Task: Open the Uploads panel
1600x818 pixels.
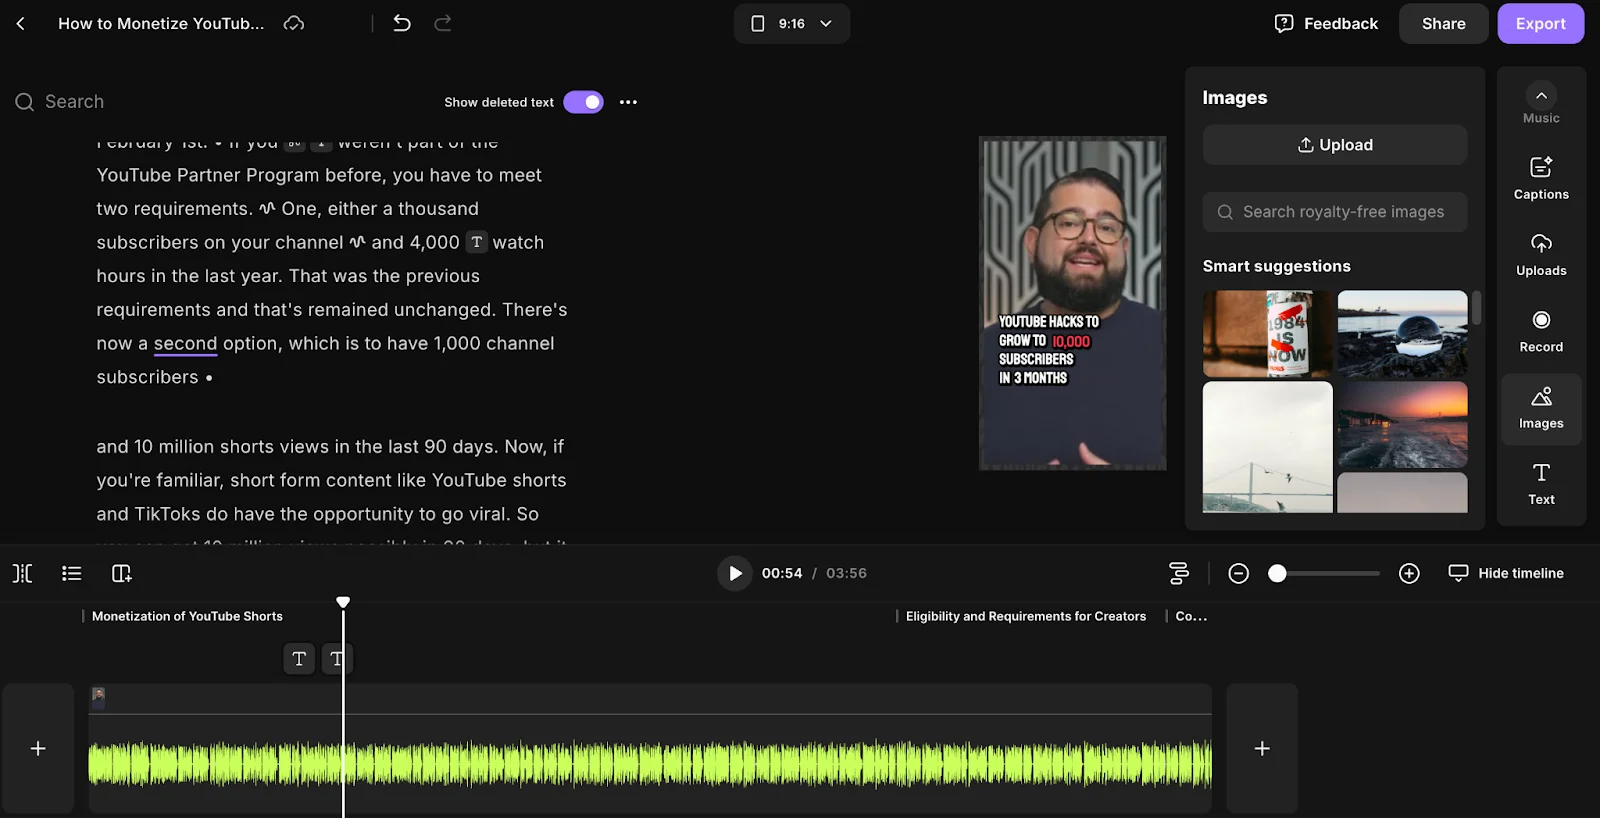Action: click(x=1540, y=254)
